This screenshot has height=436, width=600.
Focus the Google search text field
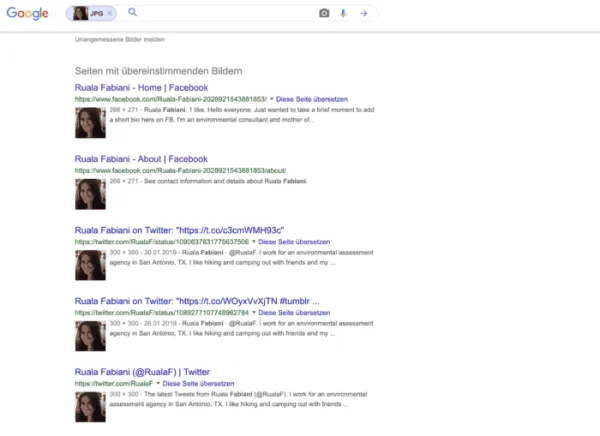[x=227, y=13]
